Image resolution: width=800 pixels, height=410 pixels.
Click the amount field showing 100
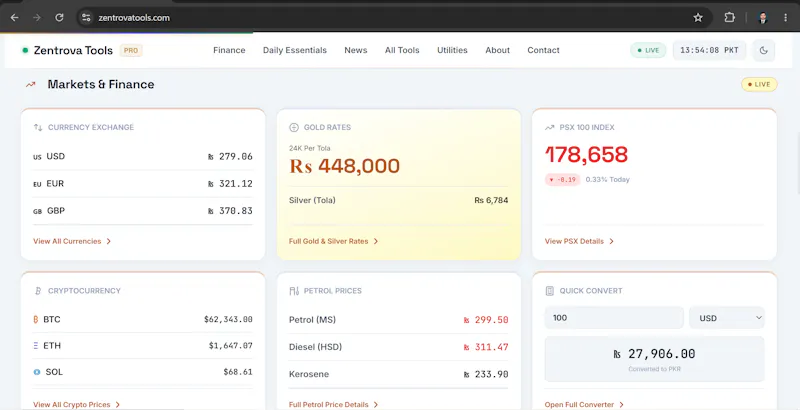pyautogui.click(x=614, y=318)
